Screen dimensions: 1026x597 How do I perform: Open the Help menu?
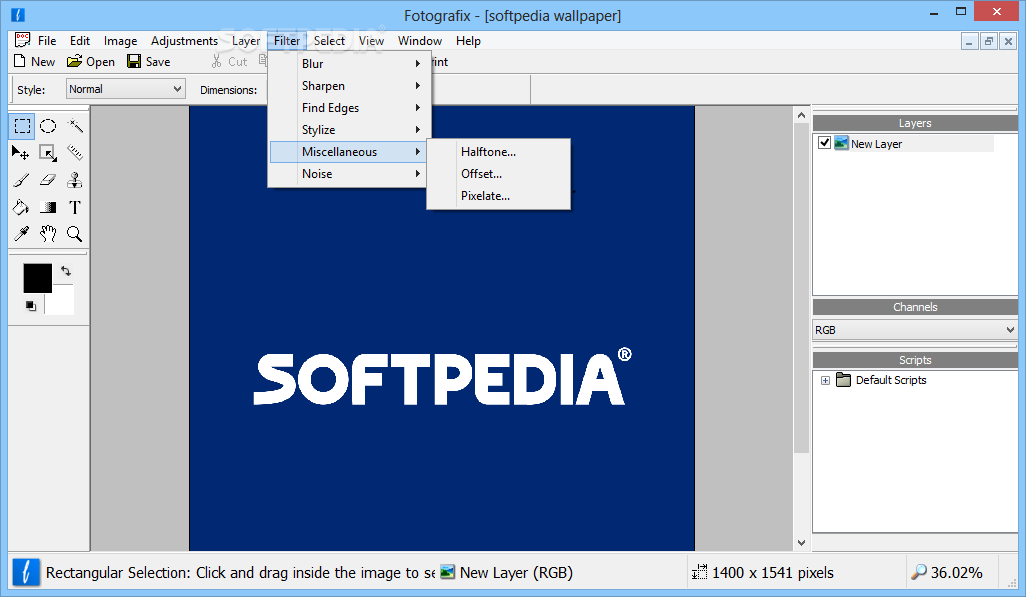[x=469, y=41]
